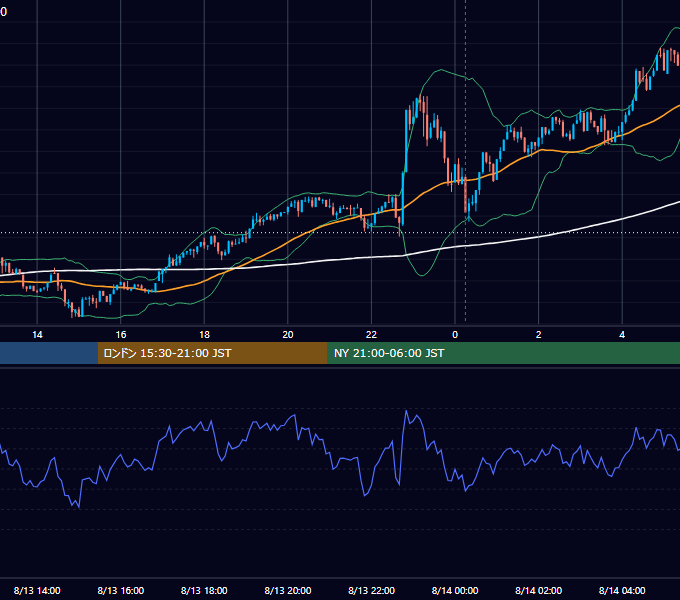Viewport: 680px width, 600px height.
Task: Click the '8/14 04:00' date label
Action: (x=622, y=590)
